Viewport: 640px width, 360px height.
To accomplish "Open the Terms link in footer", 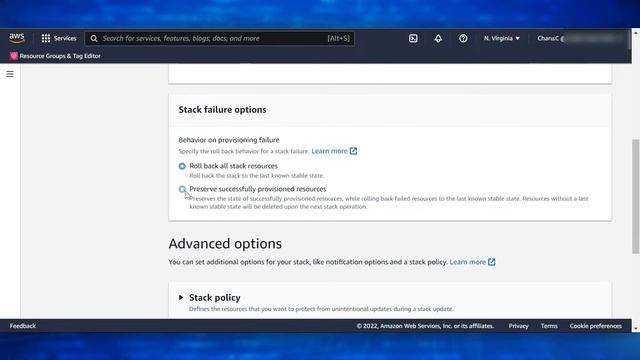I will (549, 326).
